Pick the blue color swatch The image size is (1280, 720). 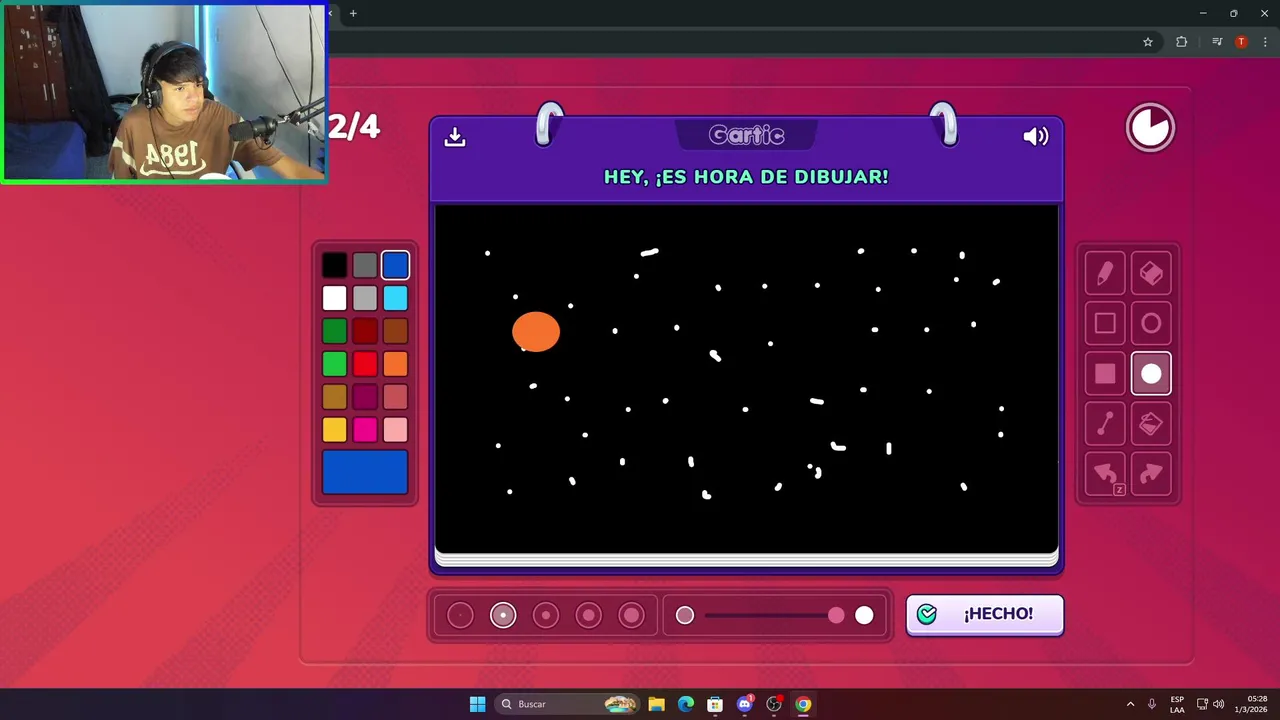pyautogui.click(x=395, y=265)
